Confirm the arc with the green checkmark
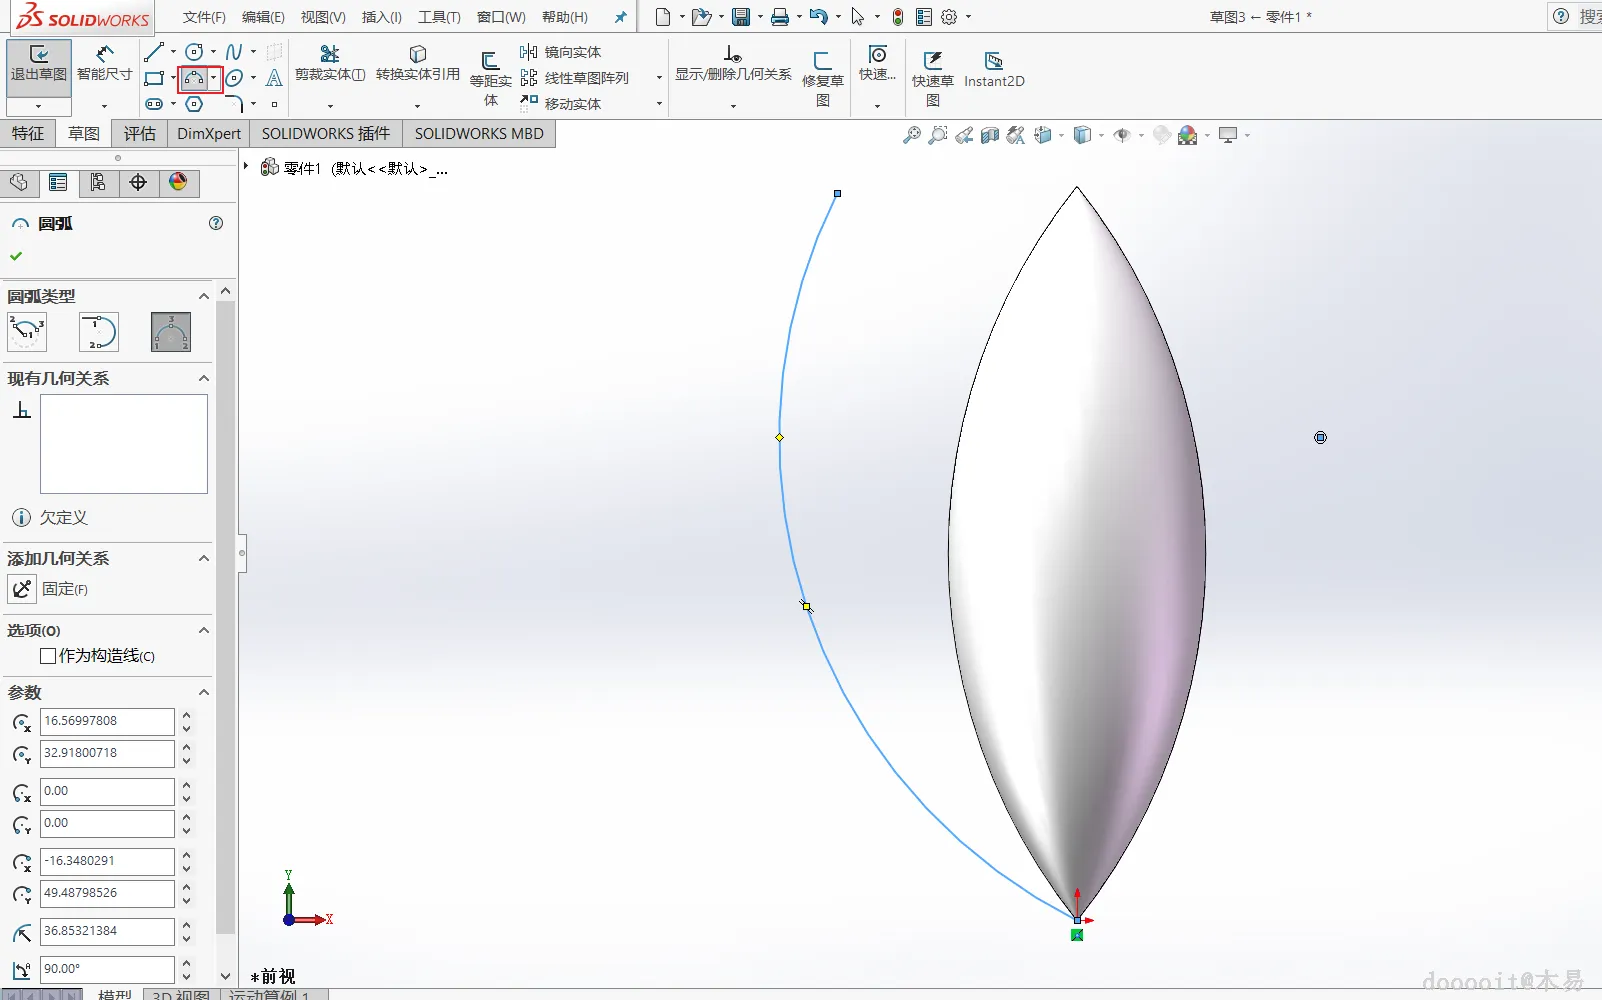The height and width of the screenshot is (1000, 1602). point(16,256)
